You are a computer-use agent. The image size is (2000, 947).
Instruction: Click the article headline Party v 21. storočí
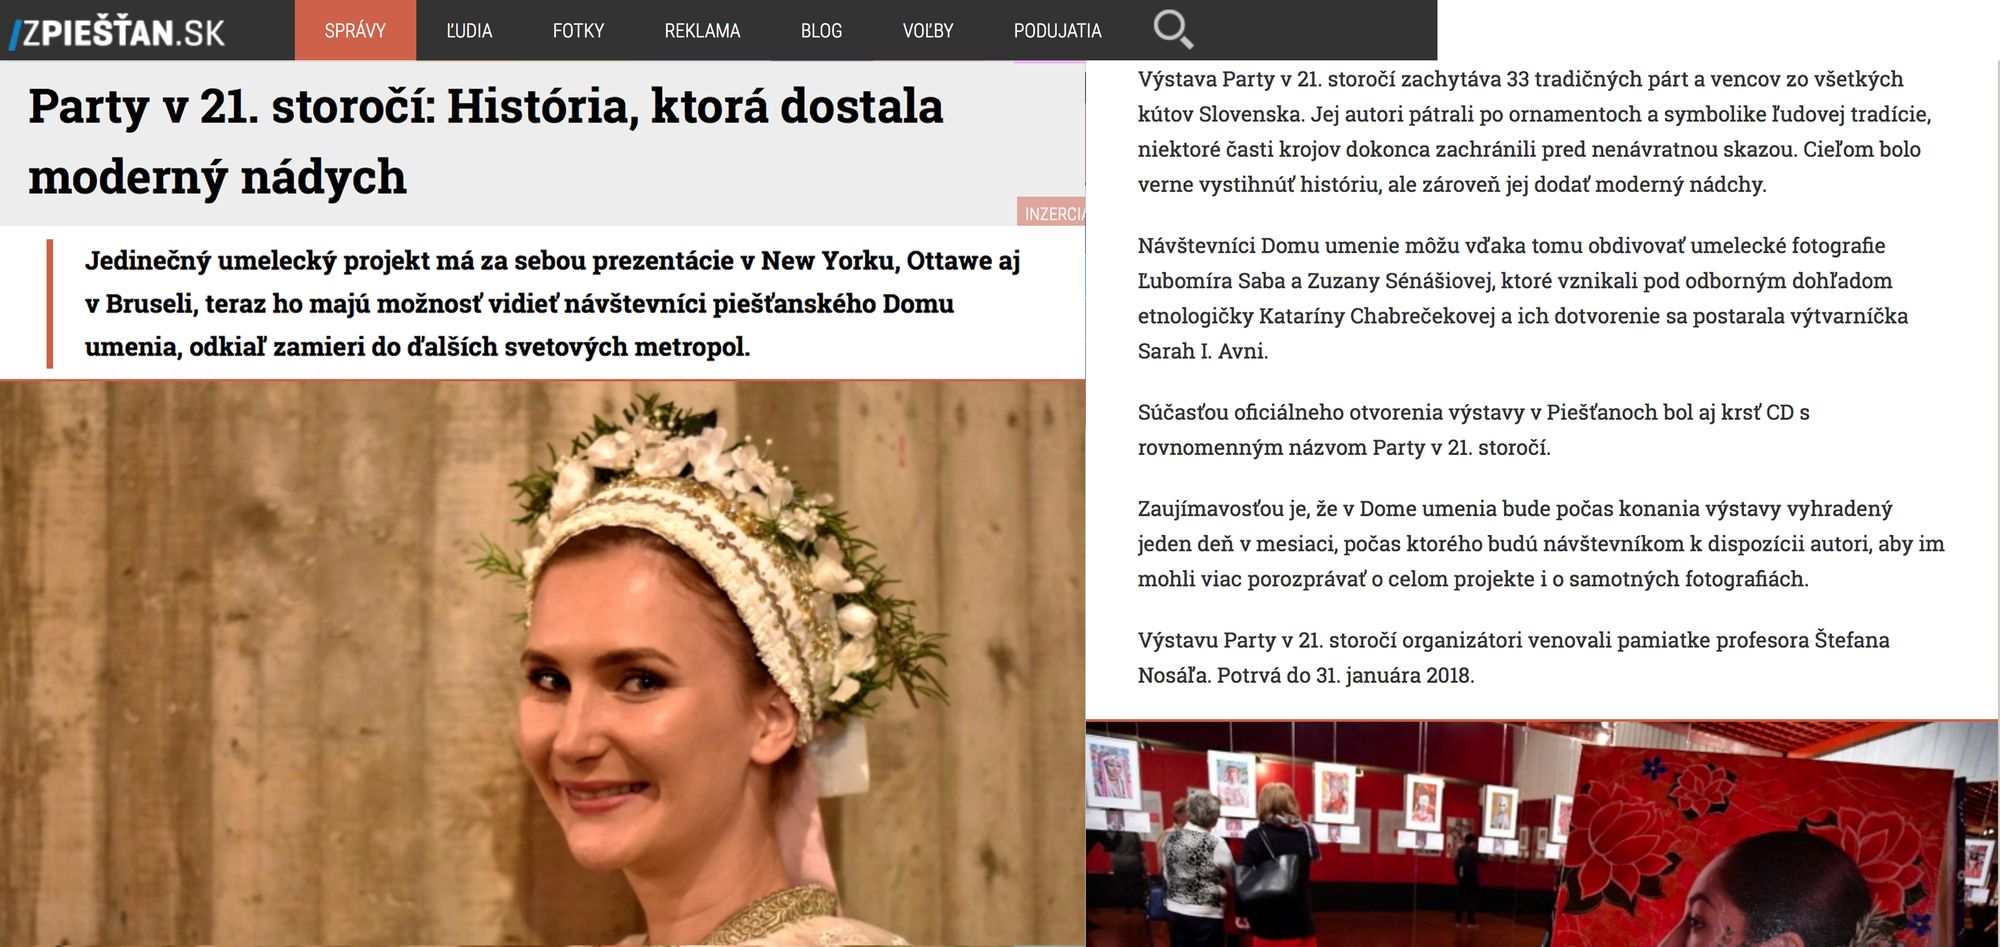tap(486, 141)
